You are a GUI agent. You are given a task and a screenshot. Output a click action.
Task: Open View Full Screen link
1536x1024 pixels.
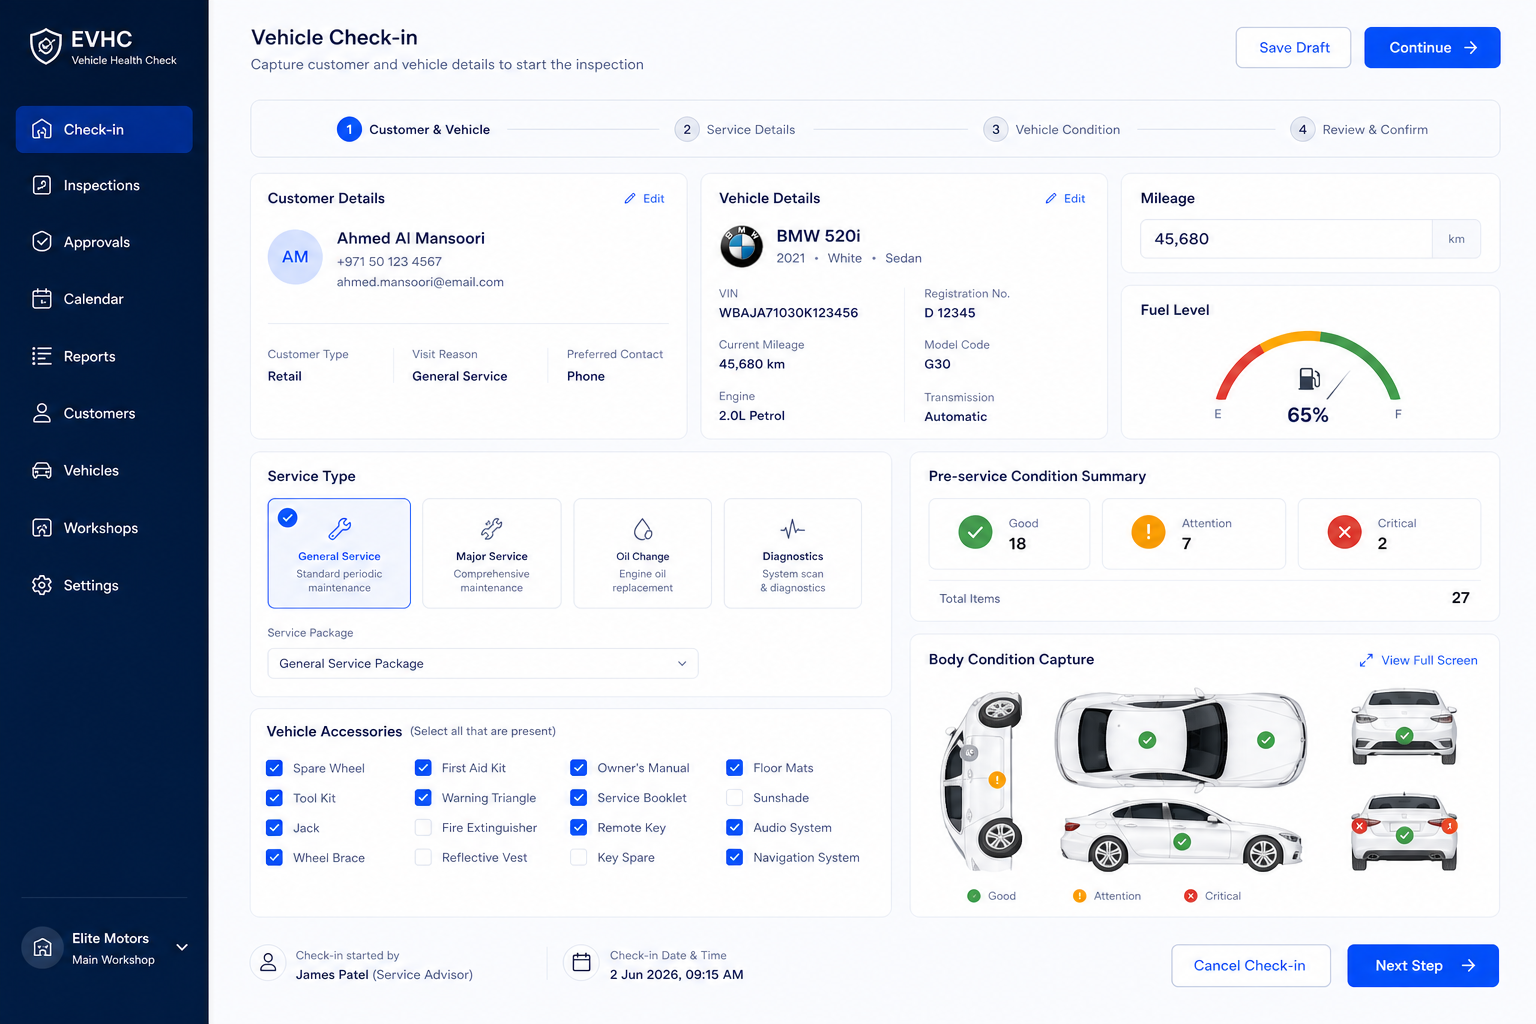click(x=1418, y=660)
